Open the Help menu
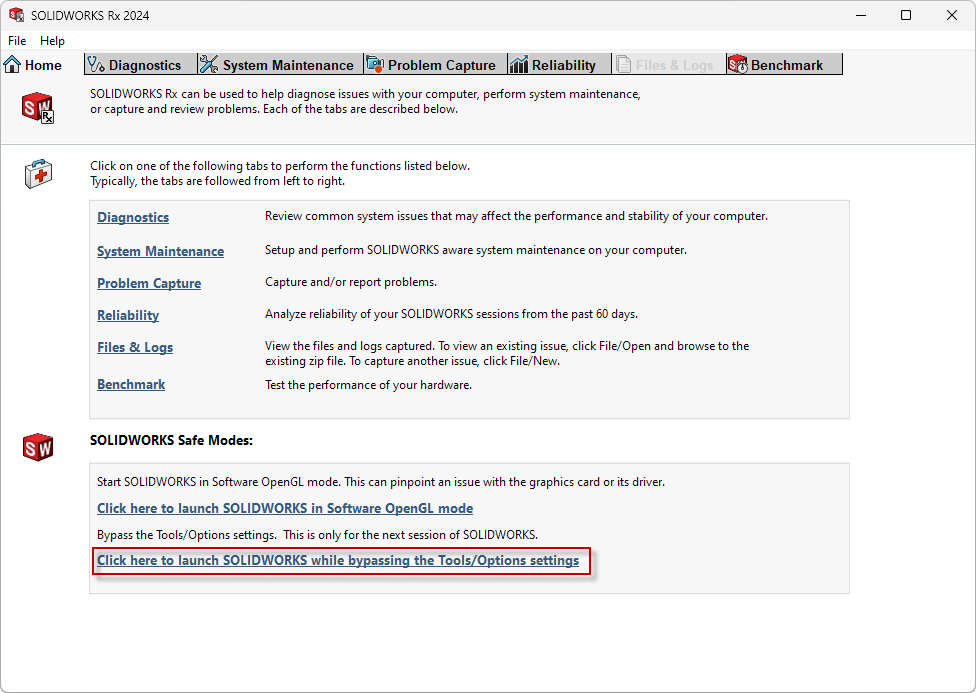 (52, 41)
